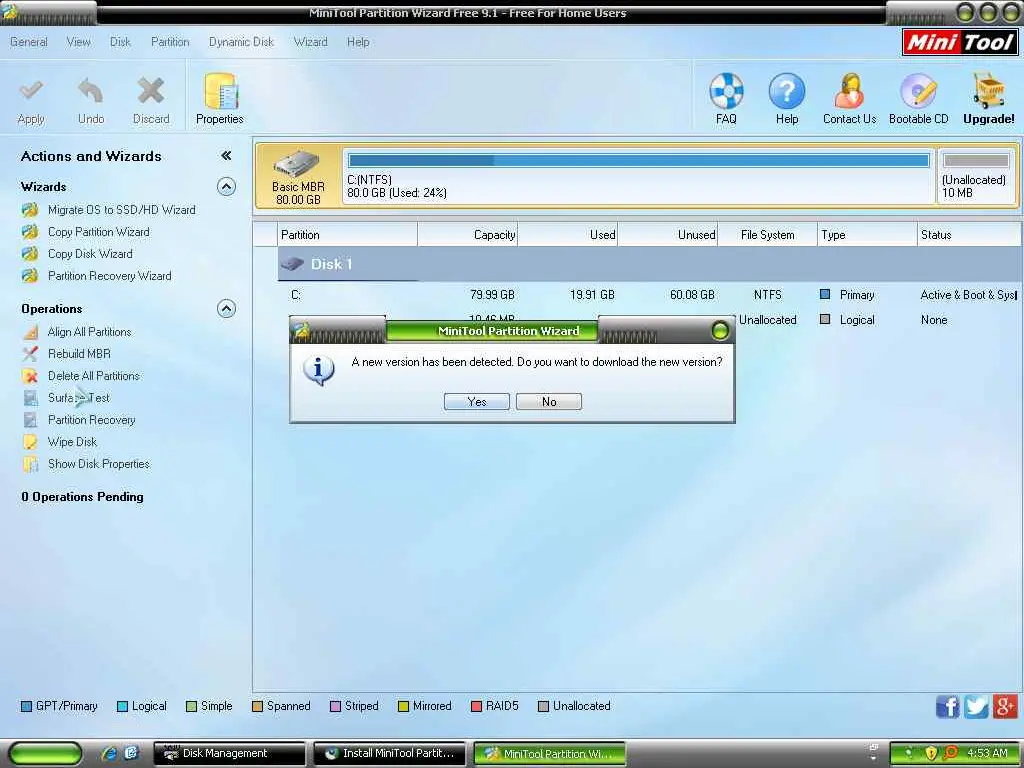Click the Mirrored legend color swatch
The width and height of the screenshot is (1024, 768).
tap(403, 707)
